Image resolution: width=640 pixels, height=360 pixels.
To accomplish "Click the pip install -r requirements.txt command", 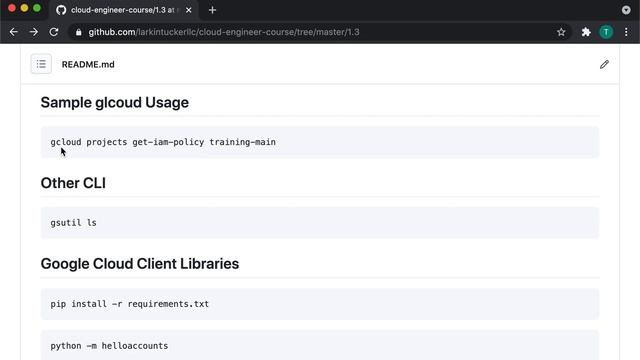I will point(130,304).
